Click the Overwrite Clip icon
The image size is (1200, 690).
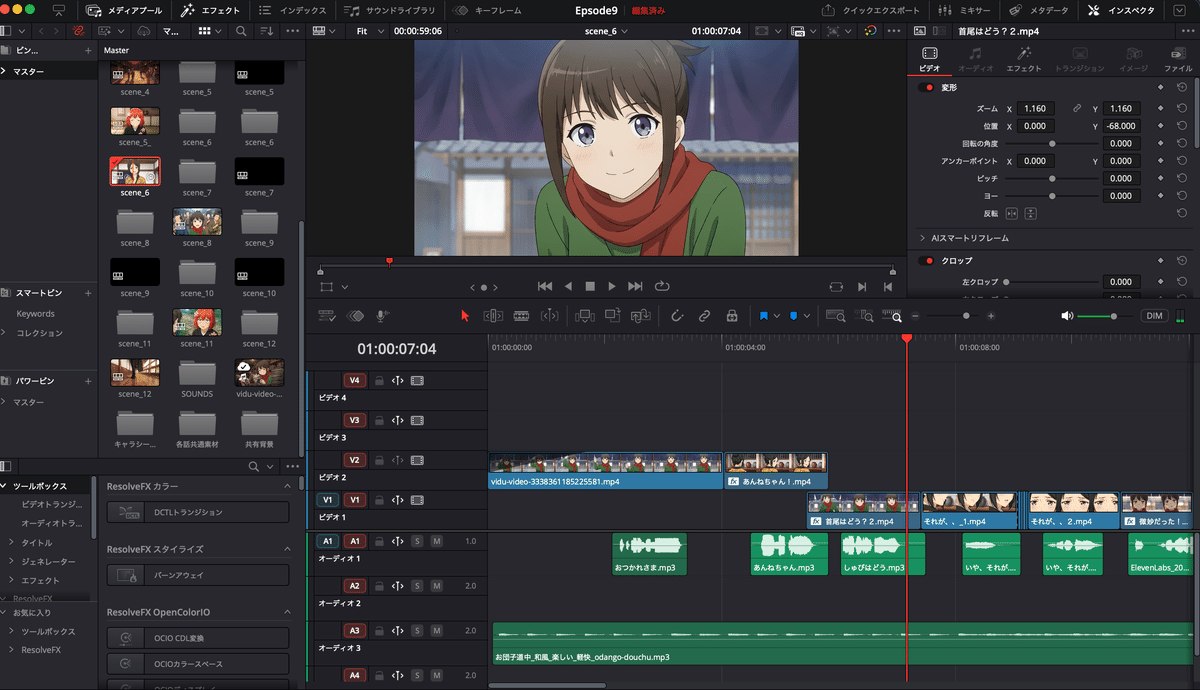coord(613,316)
